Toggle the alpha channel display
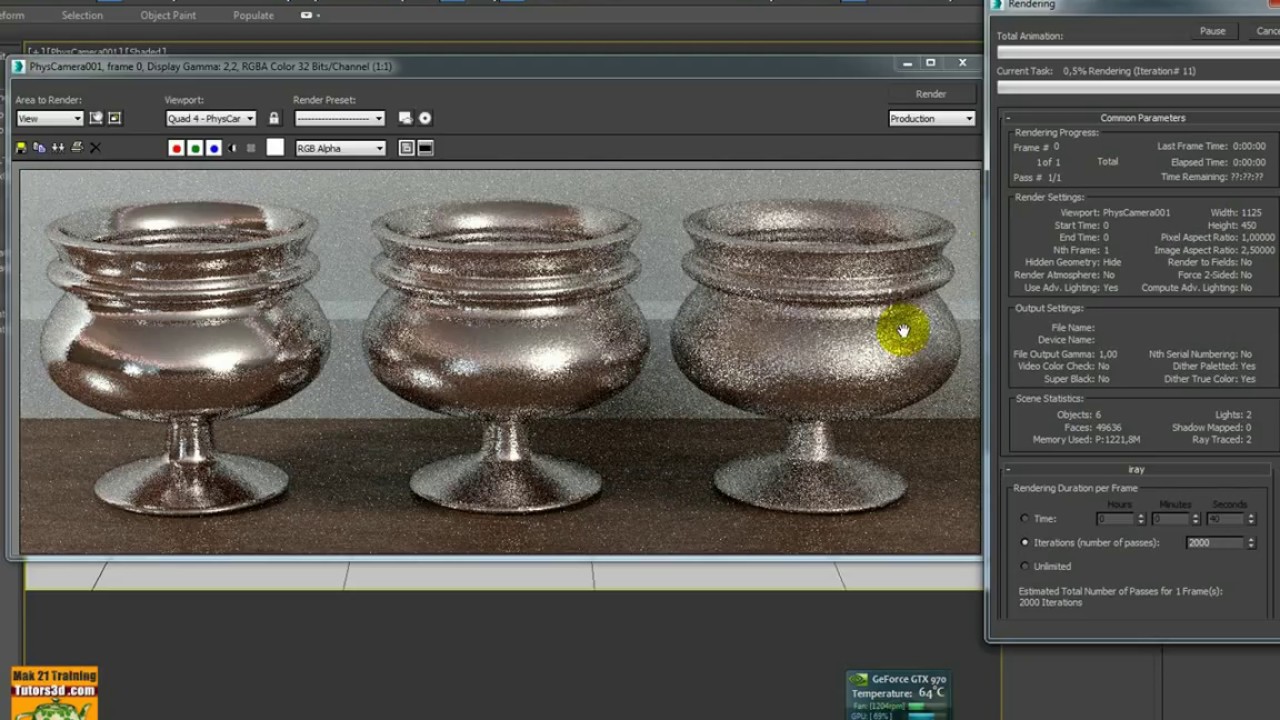 [x=233, y=148]
